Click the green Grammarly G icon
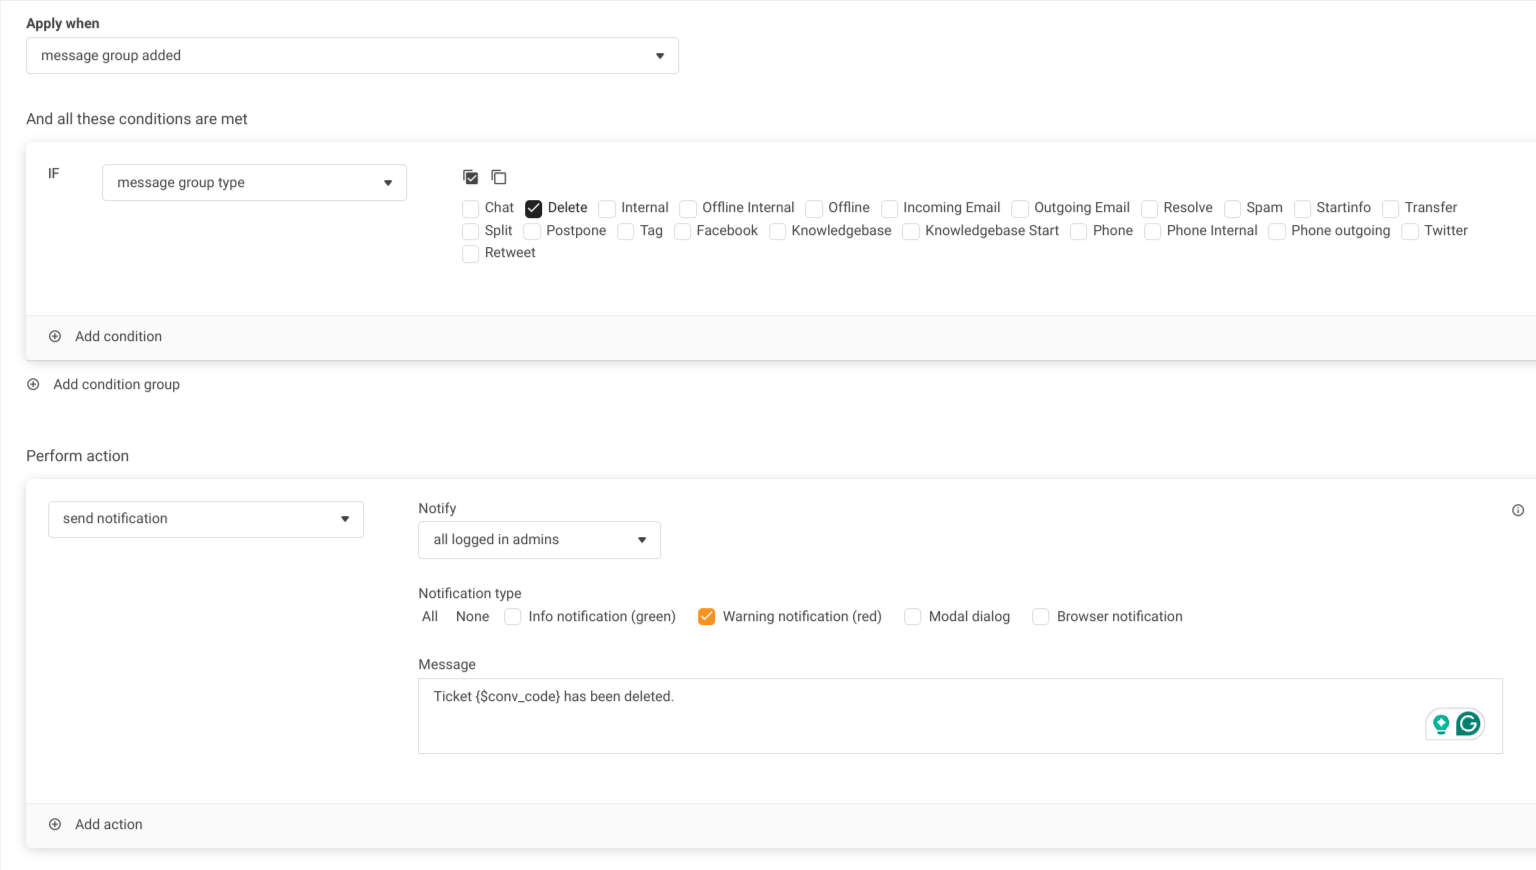 pyautogui.click(x=1468, y=724)
